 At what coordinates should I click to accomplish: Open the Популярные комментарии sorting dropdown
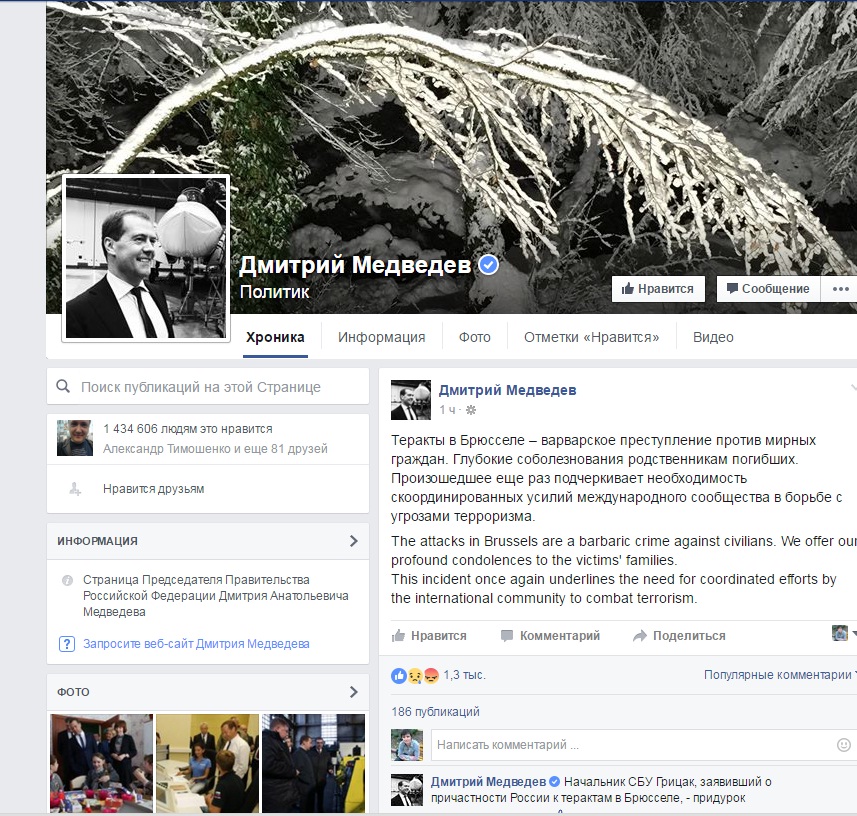click(x=778, y=675)
